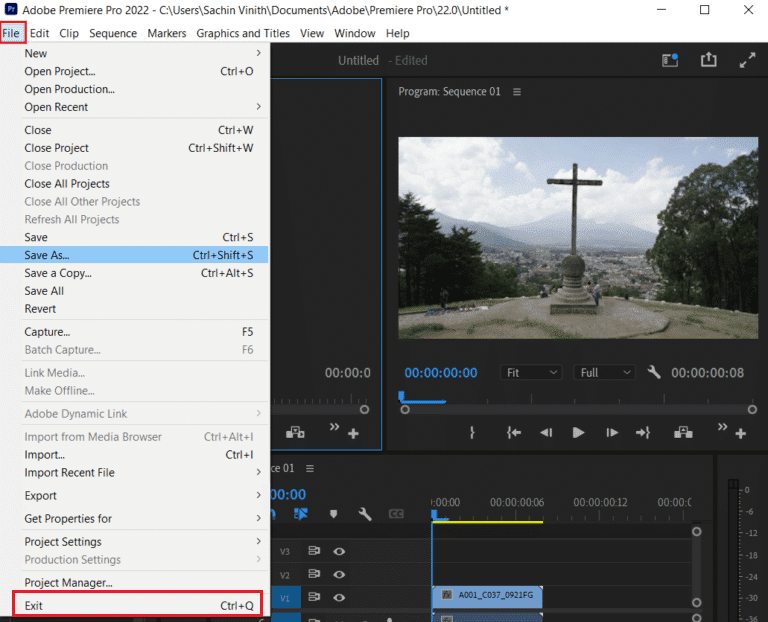Click Project Manager... entry

135,582
